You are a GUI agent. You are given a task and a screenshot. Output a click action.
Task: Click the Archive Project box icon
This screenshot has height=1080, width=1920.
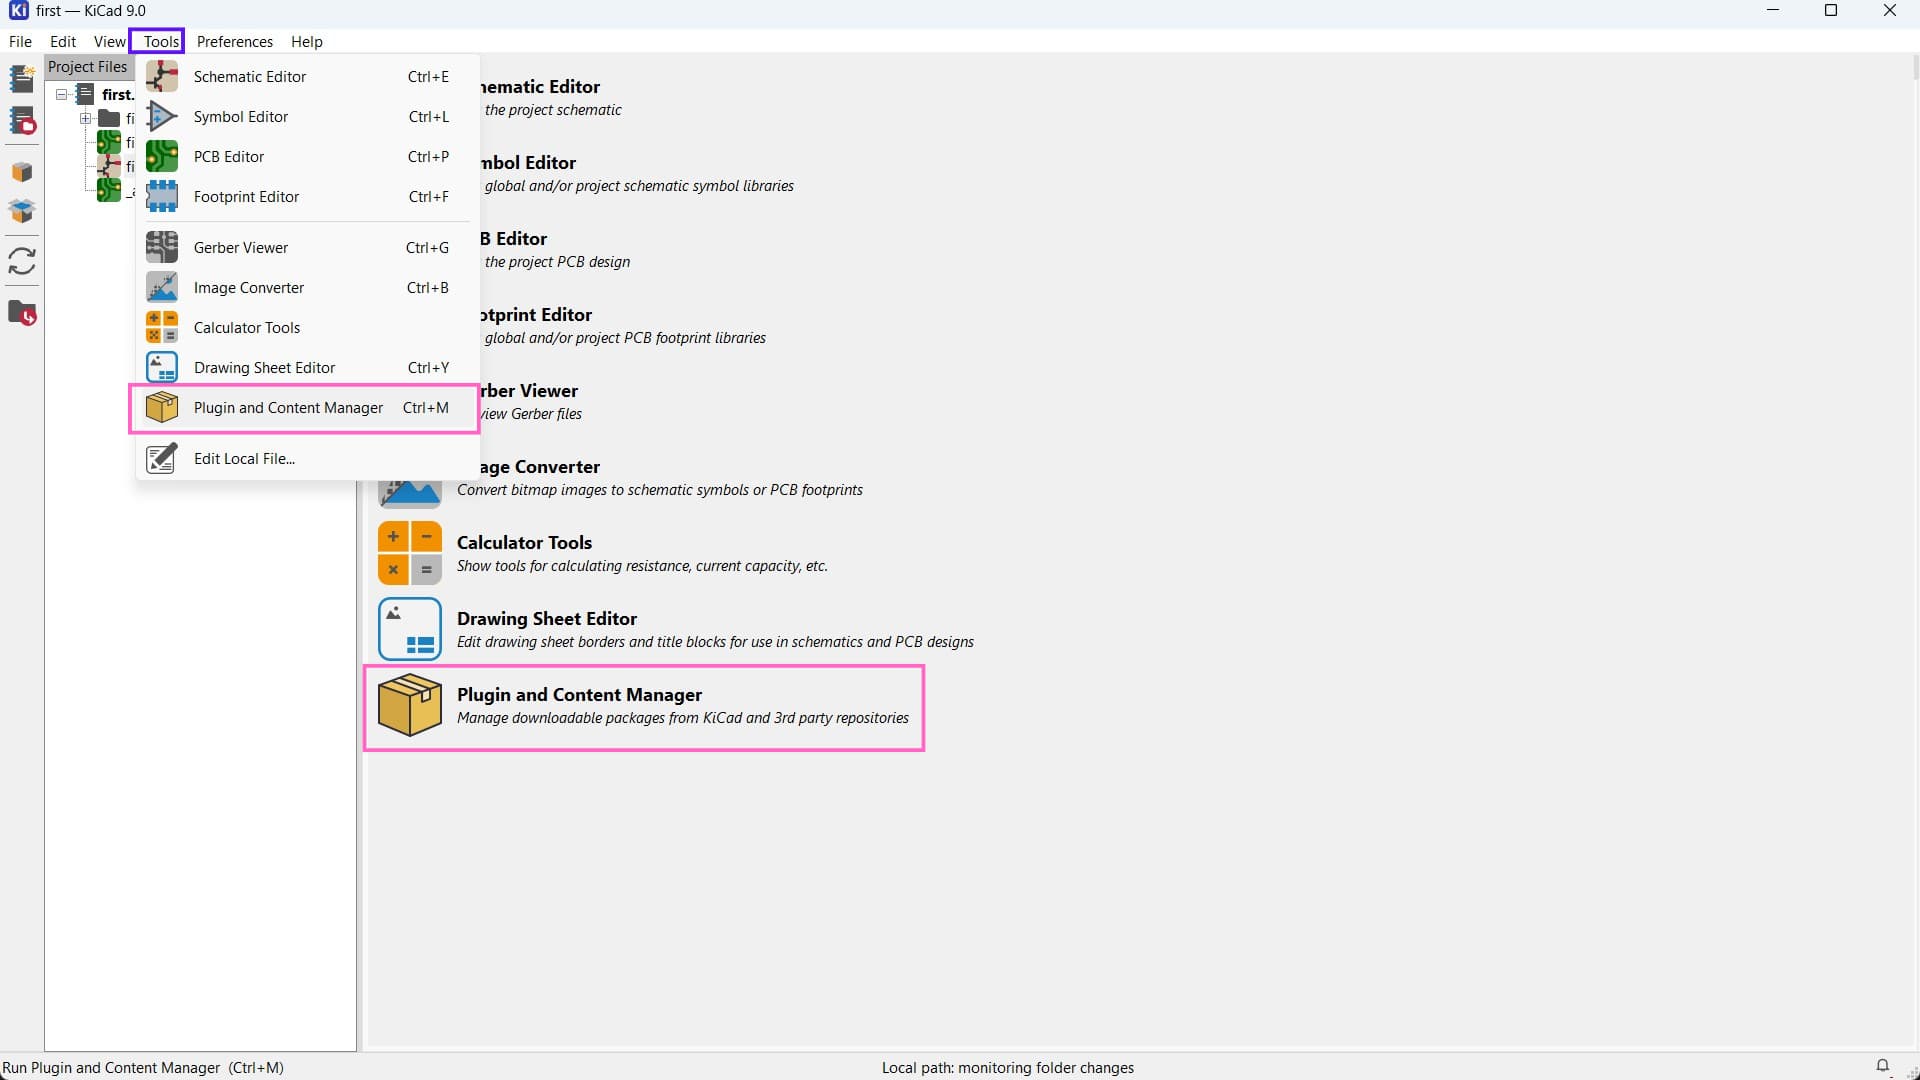pyautogui.click(x=22, y=172)
